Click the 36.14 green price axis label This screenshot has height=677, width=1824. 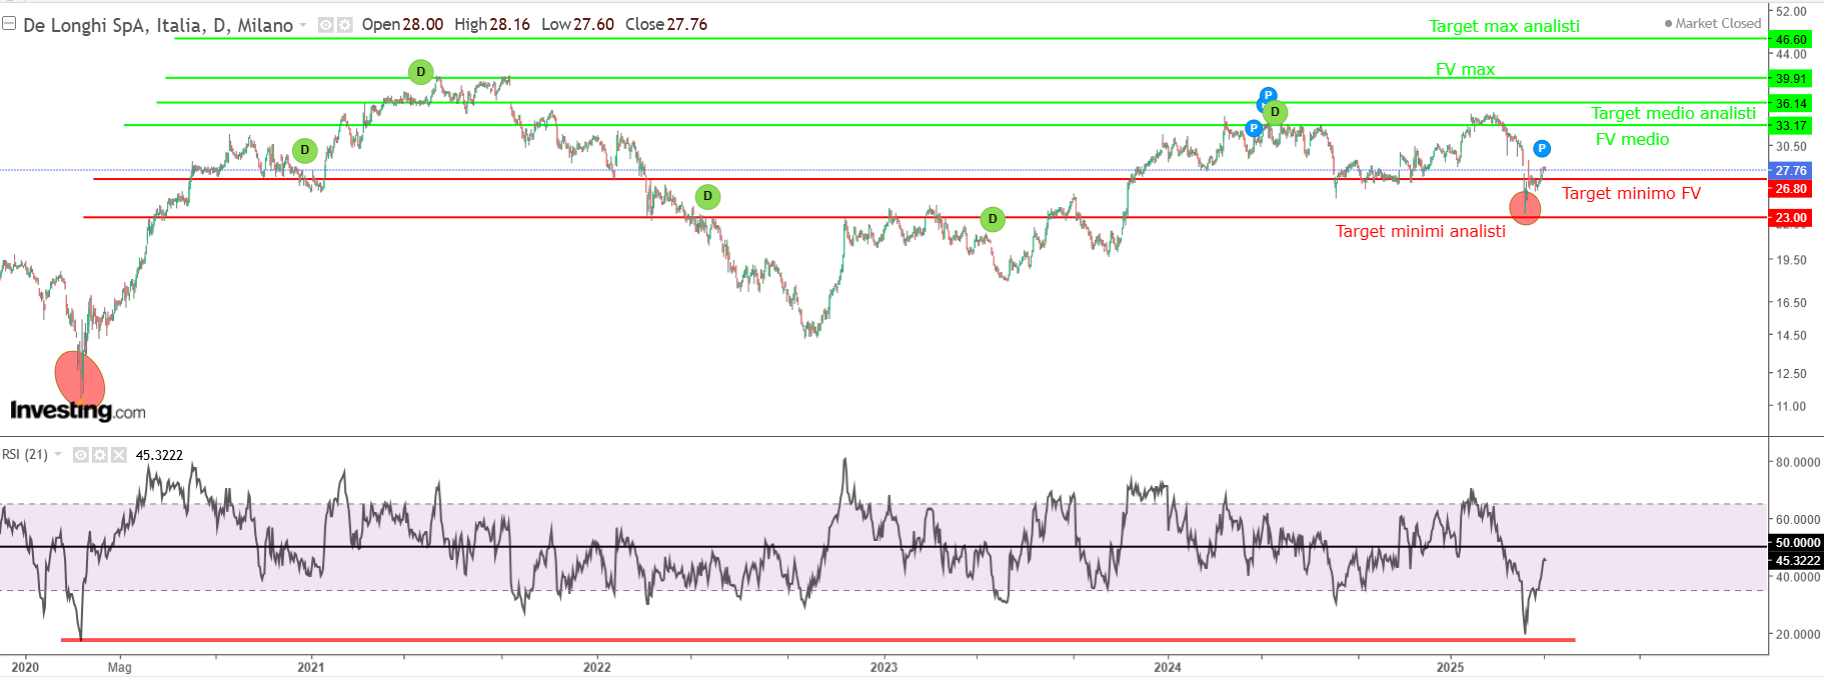pos(1791,104)
